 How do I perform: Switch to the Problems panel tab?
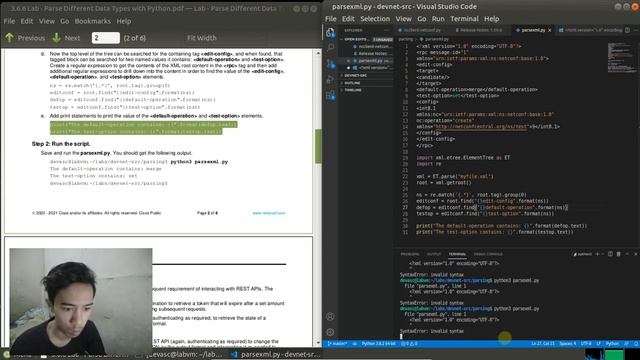[410, 254]
